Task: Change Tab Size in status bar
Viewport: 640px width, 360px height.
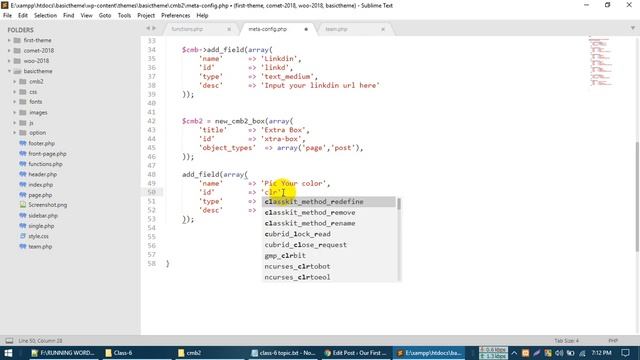Action: [x=566, y=340]
